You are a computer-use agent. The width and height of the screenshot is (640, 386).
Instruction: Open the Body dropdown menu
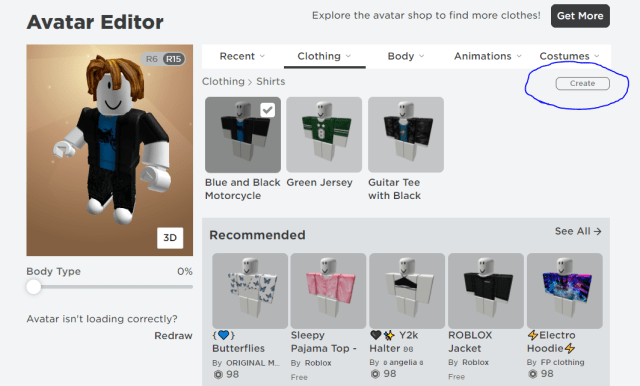406,56
